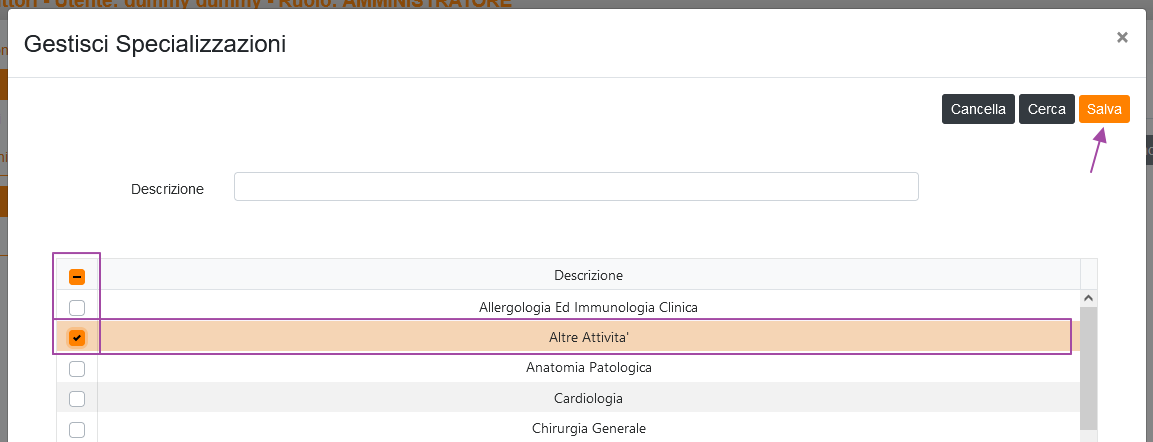Select the Anatomia Patologica row text
This screenshot has height=442, width=1153.
(x=588, y=368)
